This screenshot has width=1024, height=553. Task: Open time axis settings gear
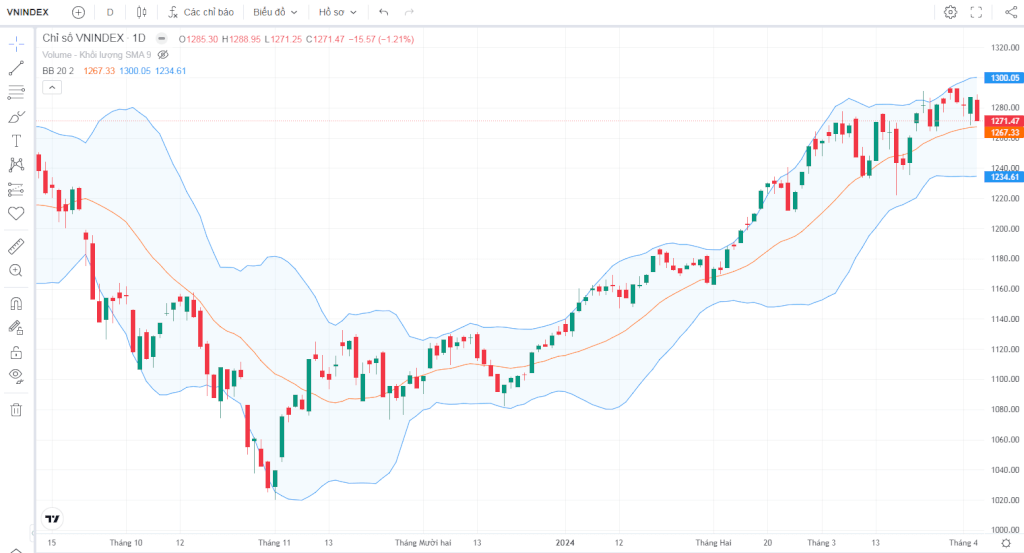tap(1006, 543)
